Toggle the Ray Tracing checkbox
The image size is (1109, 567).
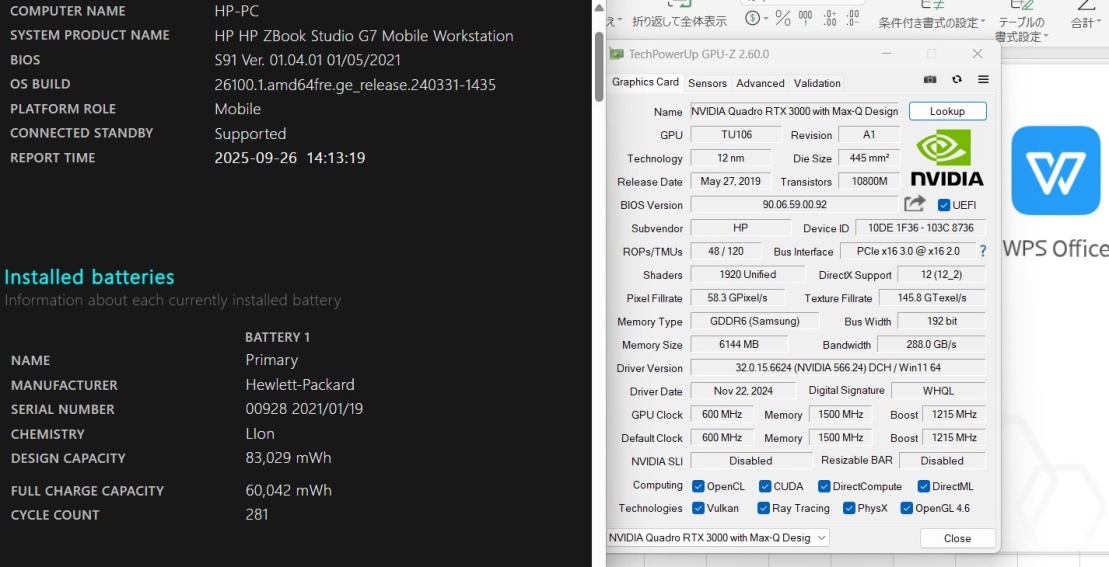(763, 508)
